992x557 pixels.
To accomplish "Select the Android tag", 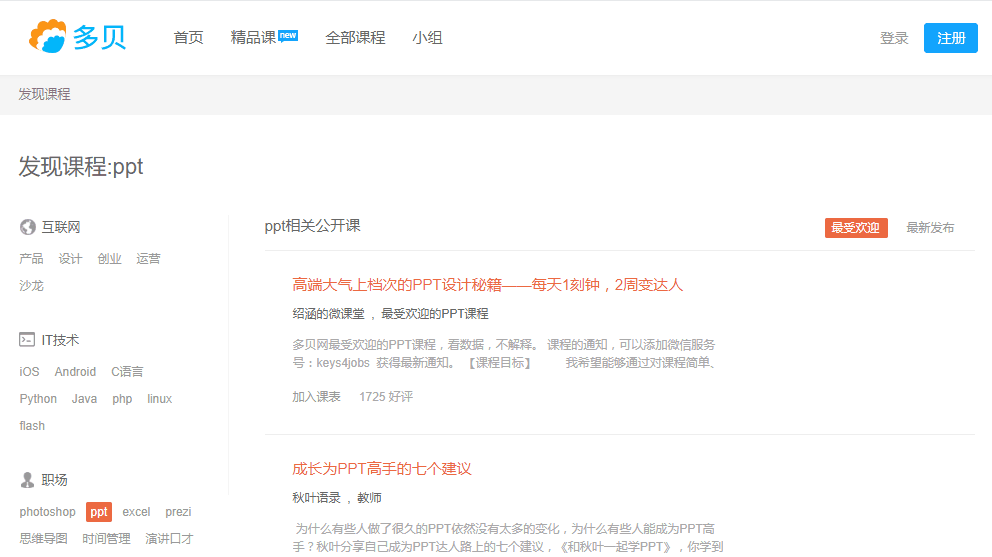I will [75, 372].
